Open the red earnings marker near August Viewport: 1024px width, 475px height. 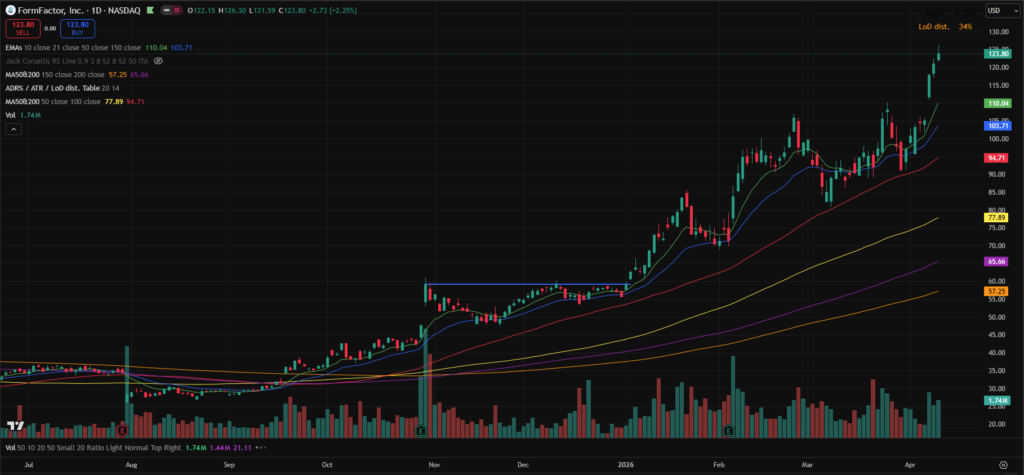click(x=122, y=430)
